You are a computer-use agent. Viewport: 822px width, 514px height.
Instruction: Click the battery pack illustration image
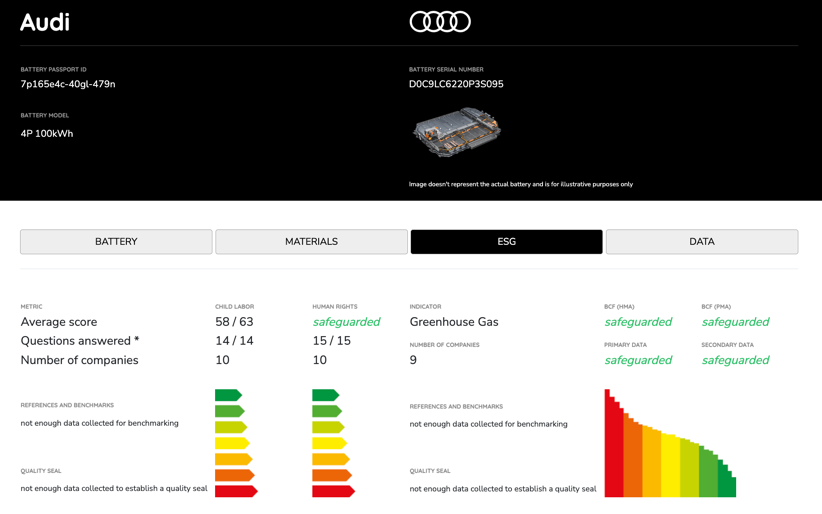coord(456,132)
